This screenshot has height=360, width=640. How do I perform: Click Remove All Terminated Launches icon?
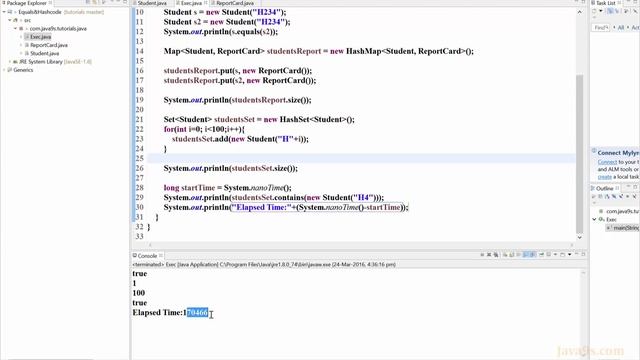496,255
